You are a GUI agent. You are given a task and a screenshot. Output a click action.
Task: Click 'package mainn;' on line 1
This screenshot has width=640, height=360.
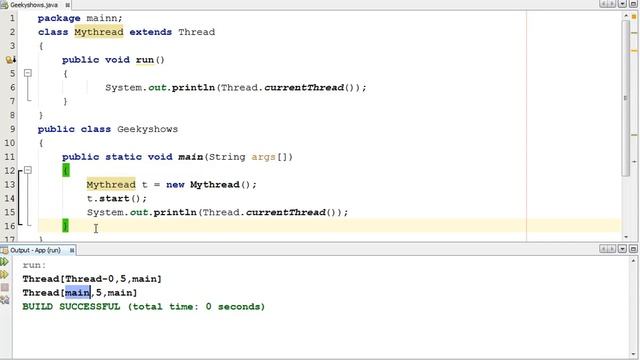[x=80, y=18]
